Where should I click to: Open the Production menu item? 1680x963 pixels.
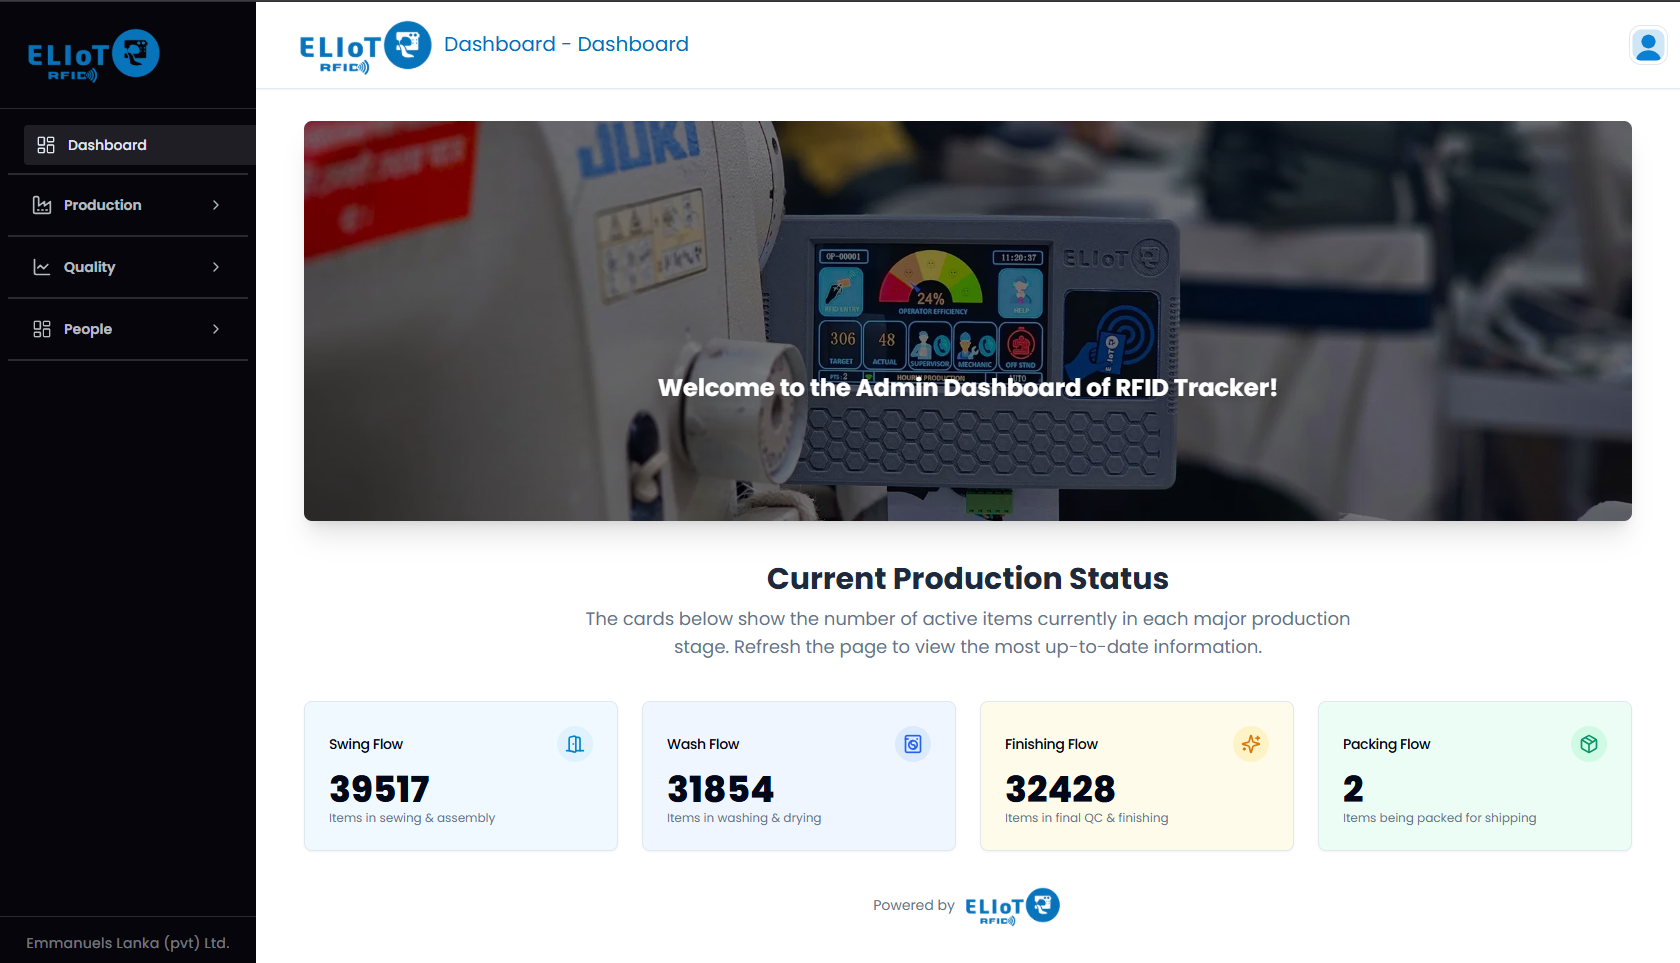102,205
